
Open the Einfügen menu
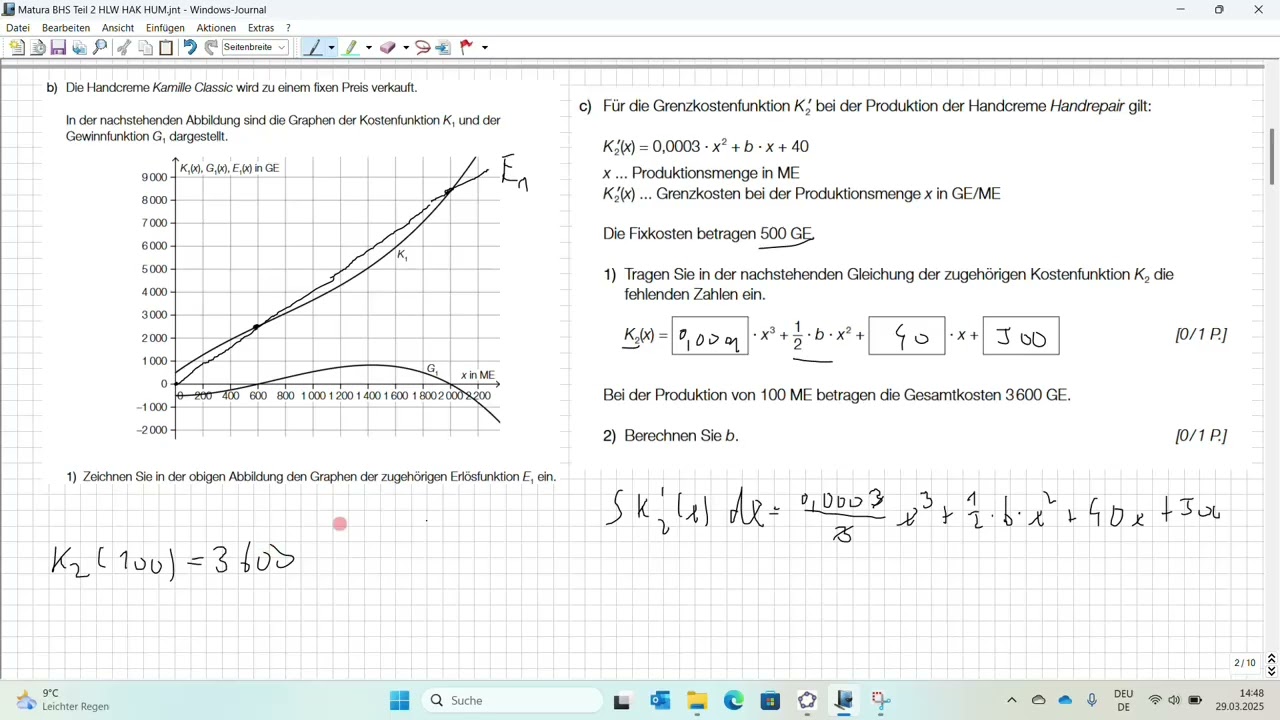(x=165, y=28)
